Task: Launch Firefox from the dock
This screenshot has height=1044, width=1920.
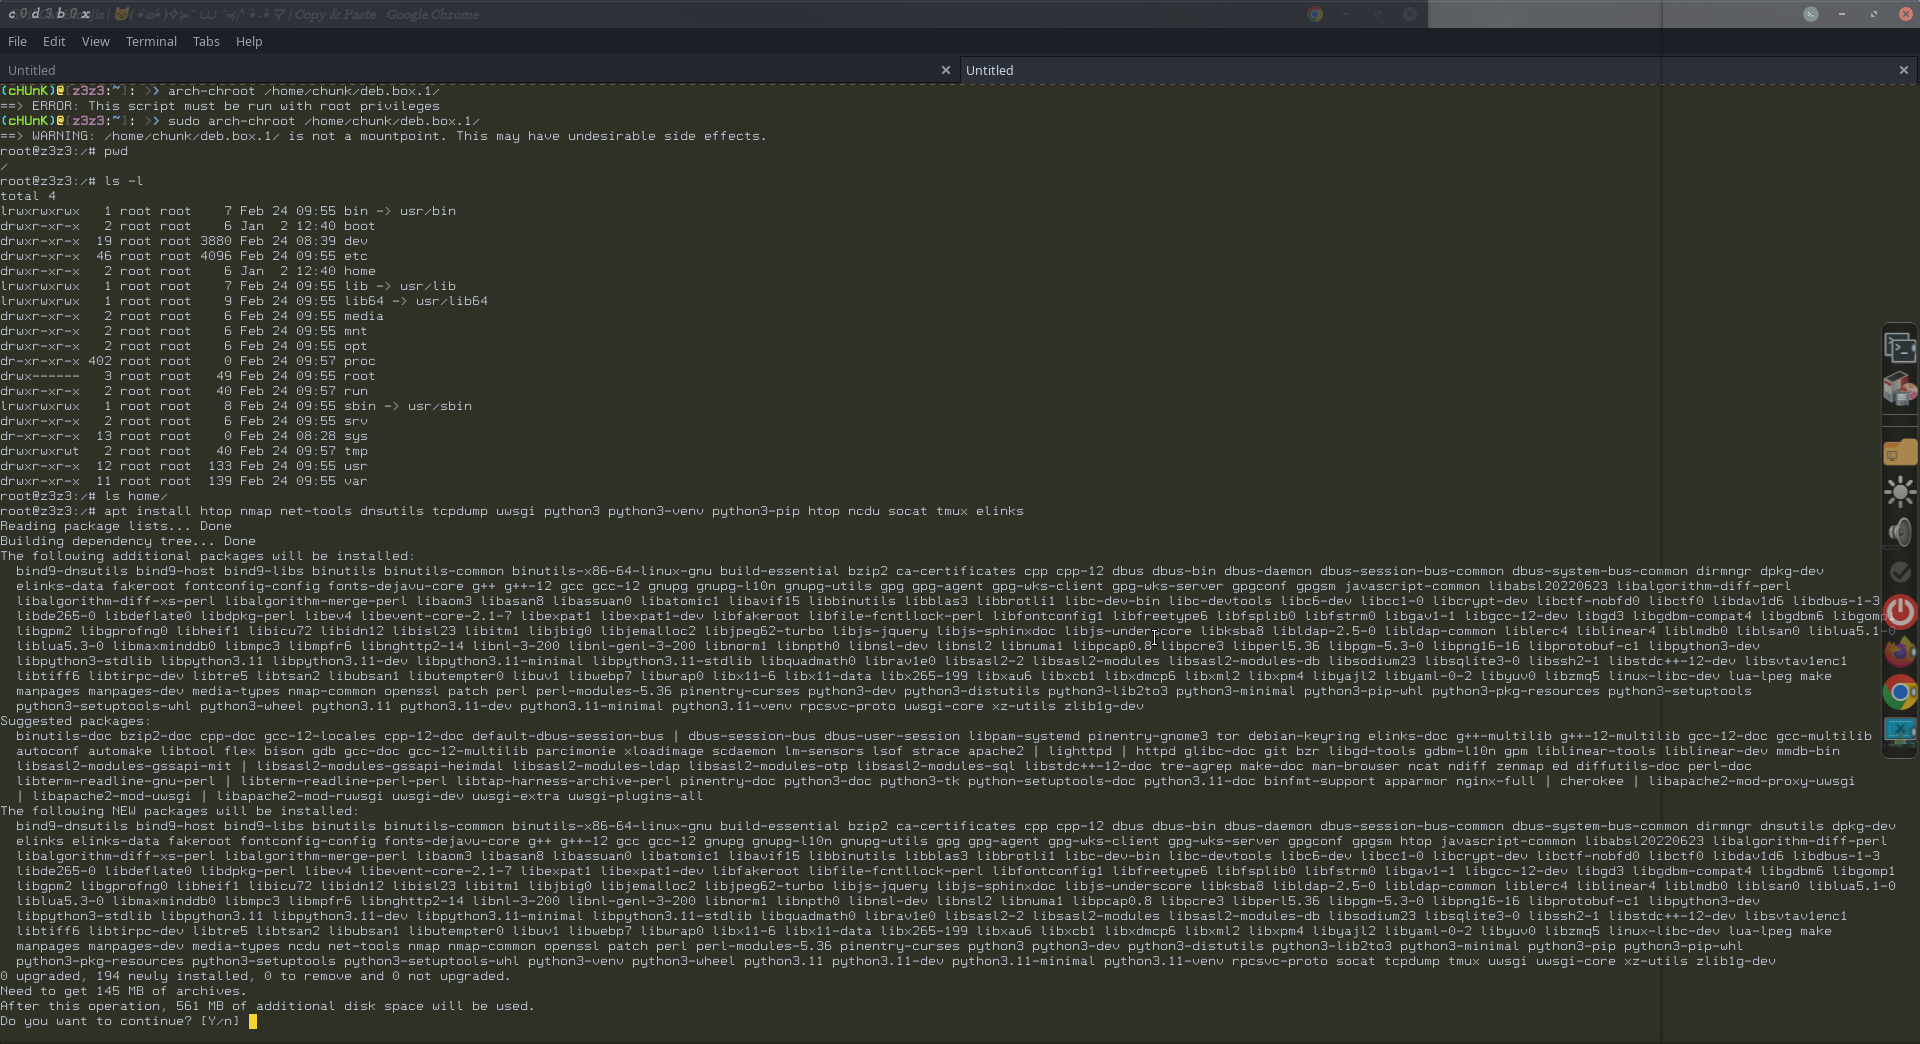Action: coord(1899,652)
